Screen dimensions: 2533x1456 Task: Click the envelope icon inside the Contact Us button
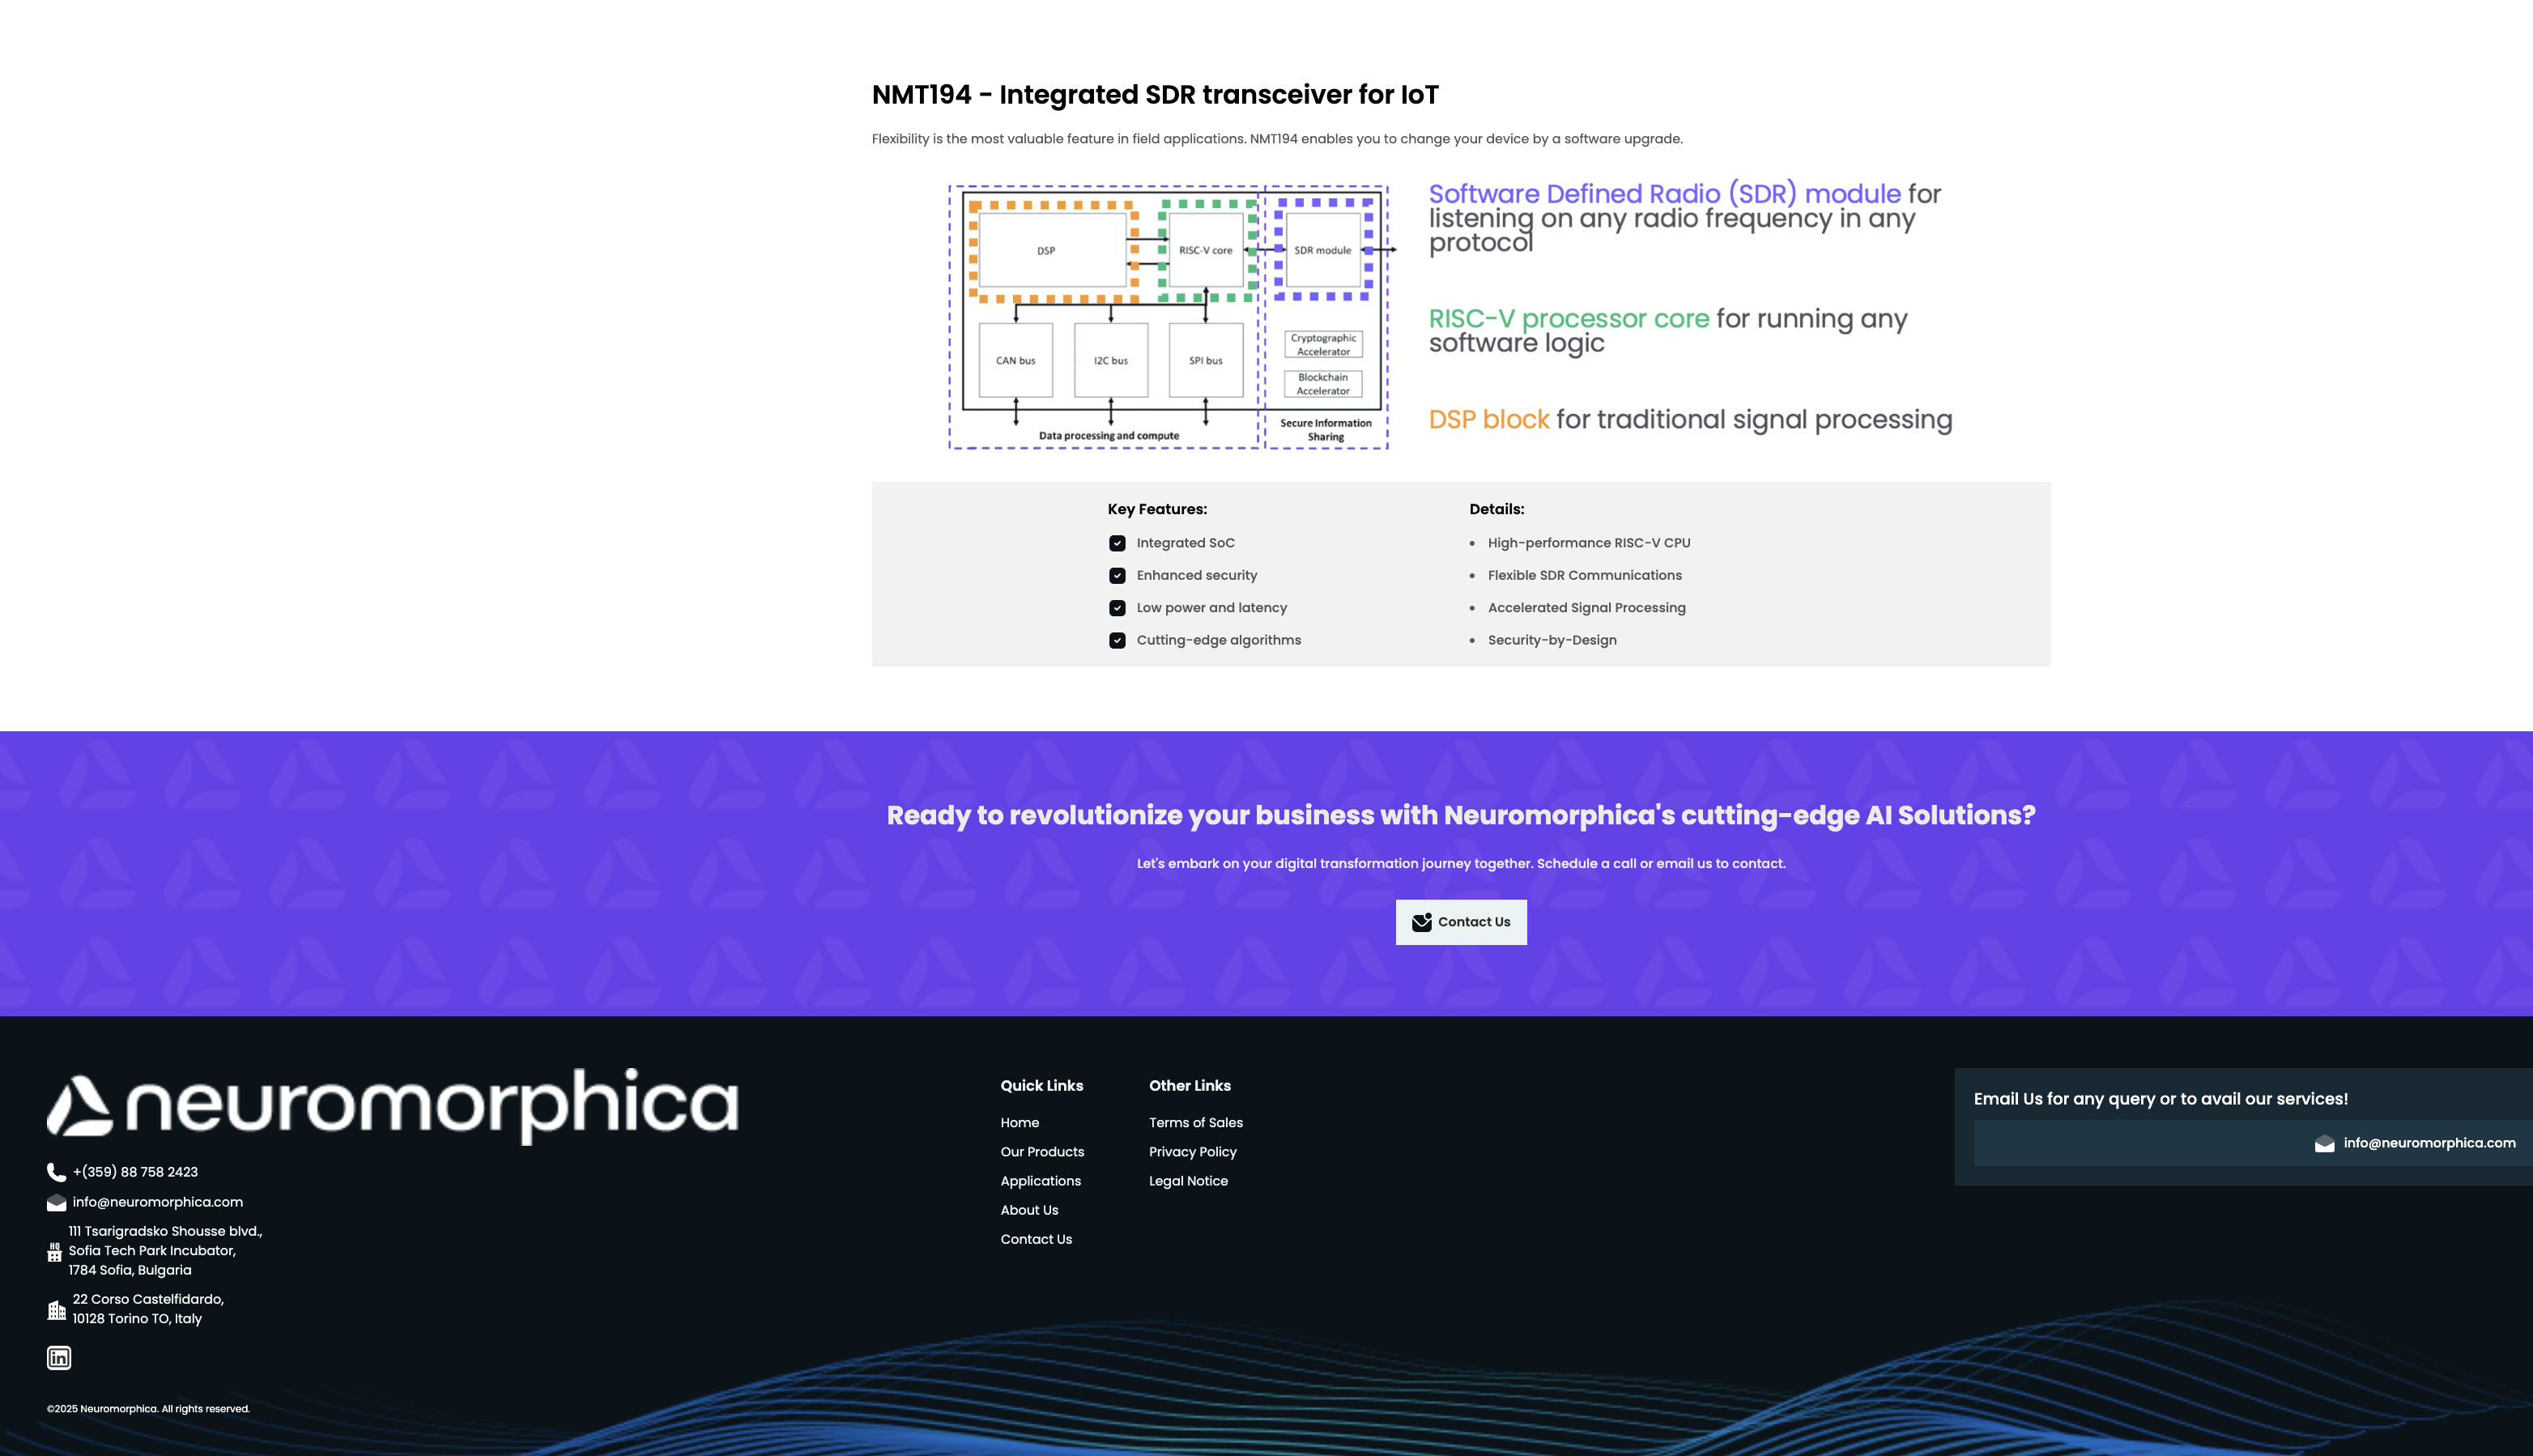pyautogui.click(x=1422, y=922)
